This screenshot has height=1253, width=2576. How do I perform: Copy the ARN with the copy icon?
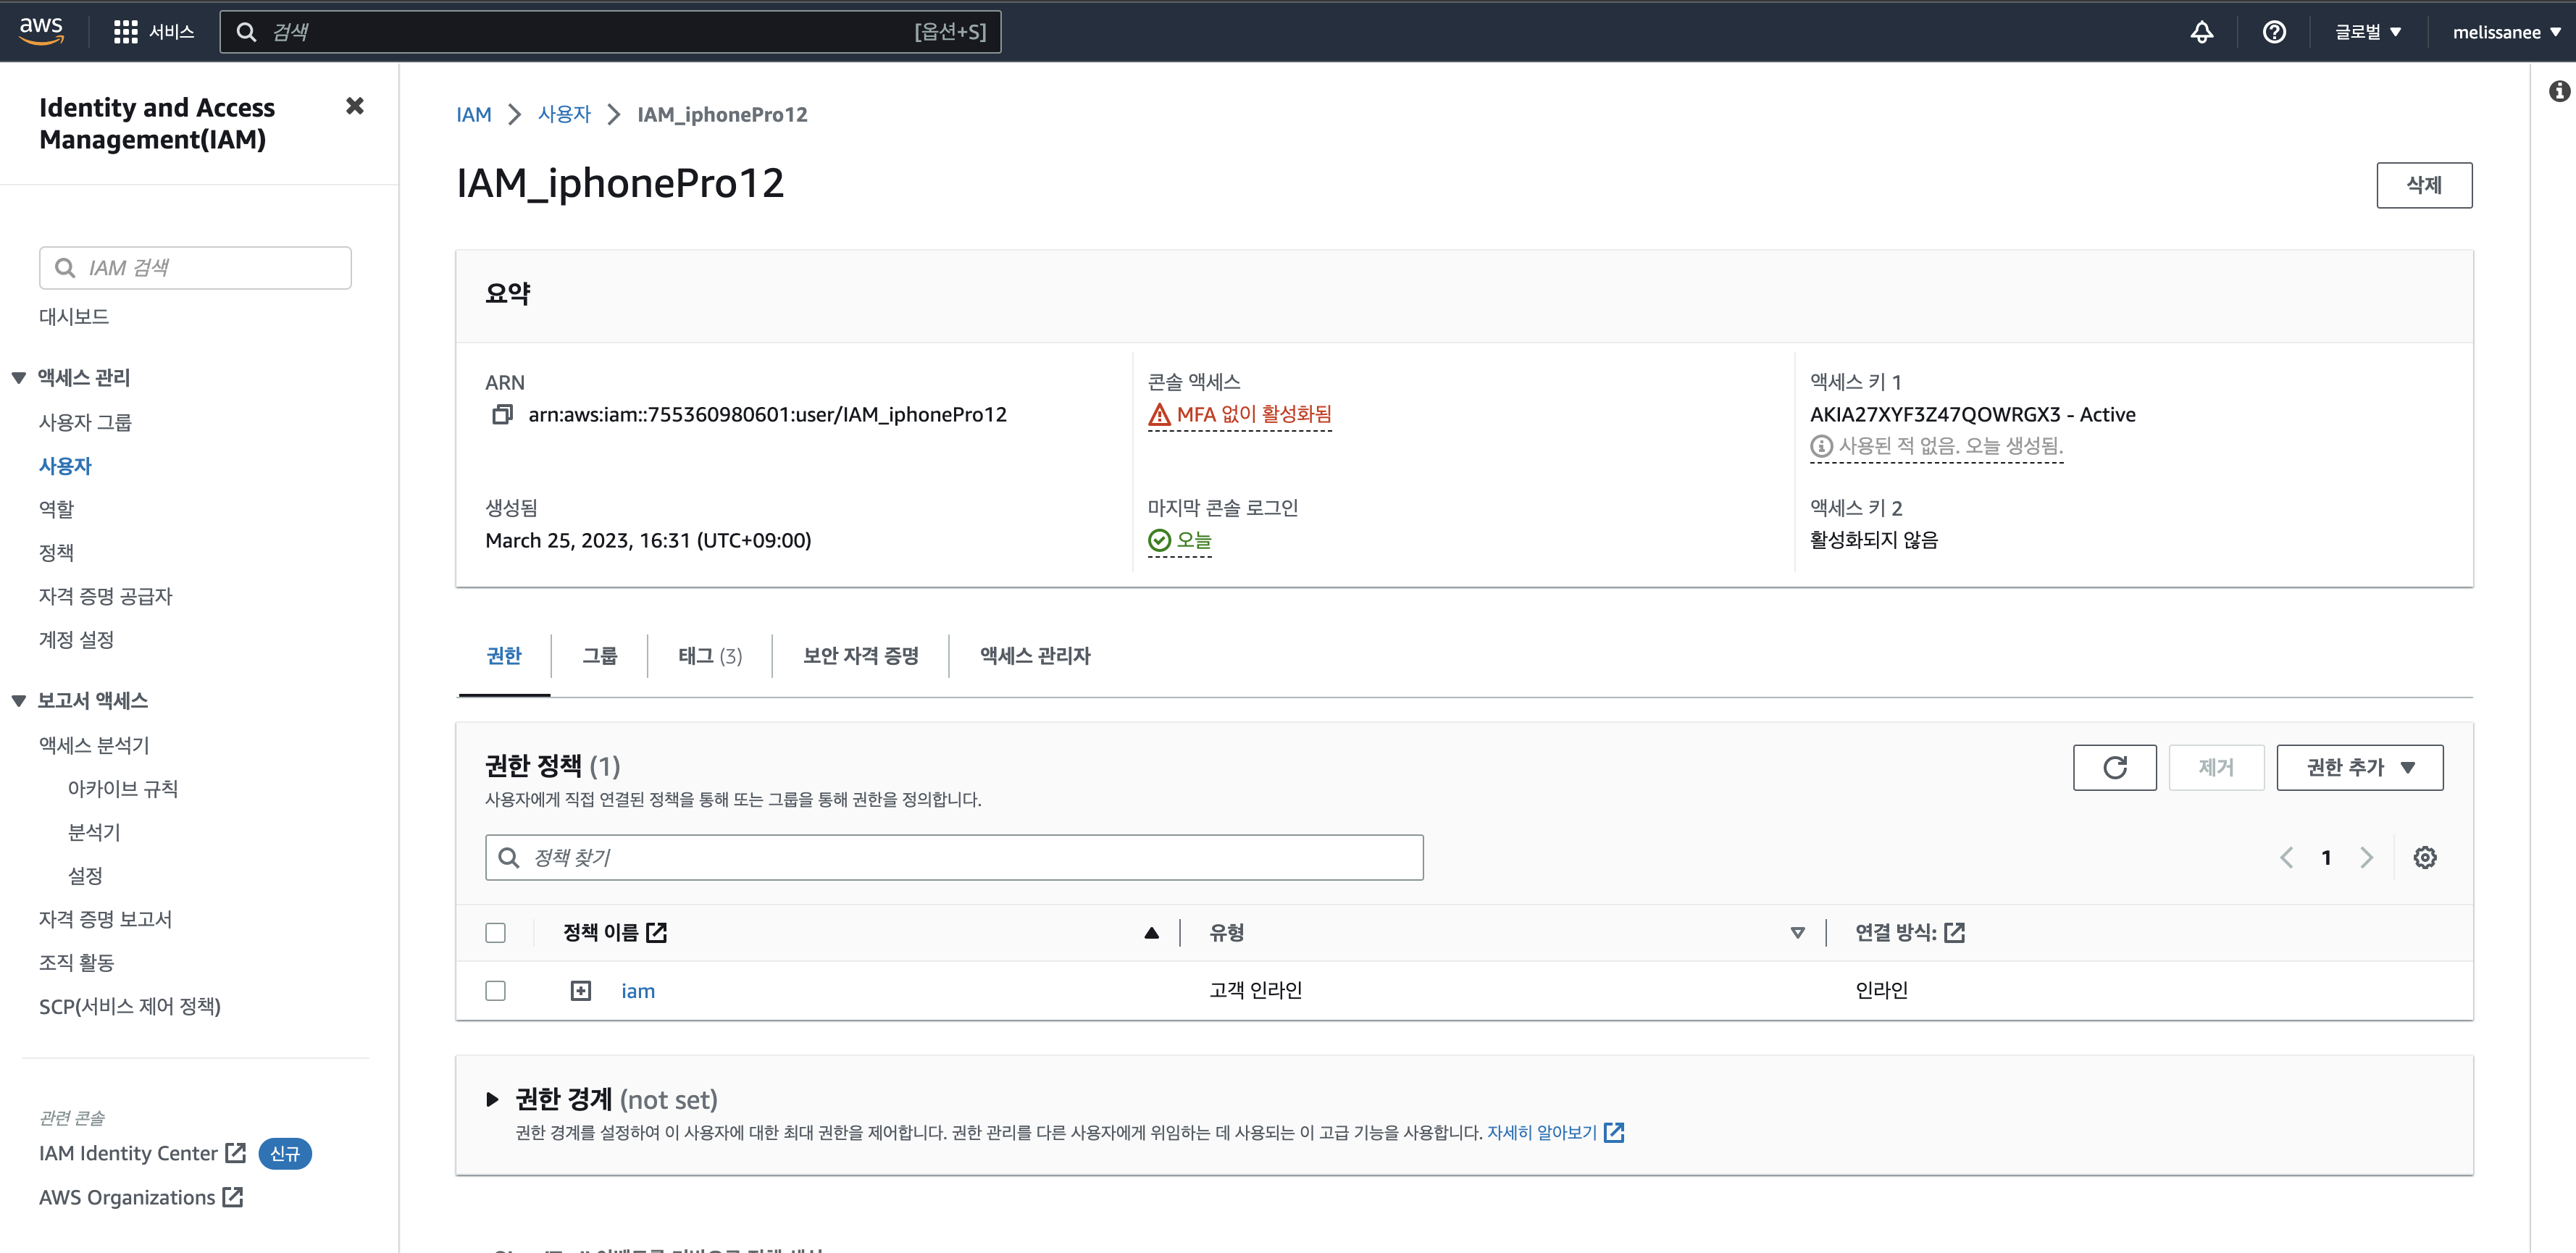(x=502, y=414)
